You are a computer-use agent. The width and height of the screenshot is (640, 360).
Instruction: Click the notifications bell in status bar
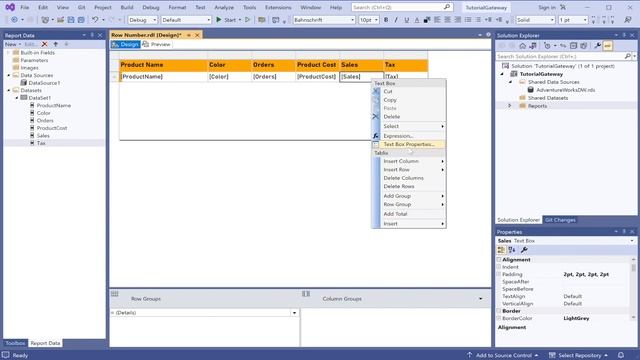[621, 355]
